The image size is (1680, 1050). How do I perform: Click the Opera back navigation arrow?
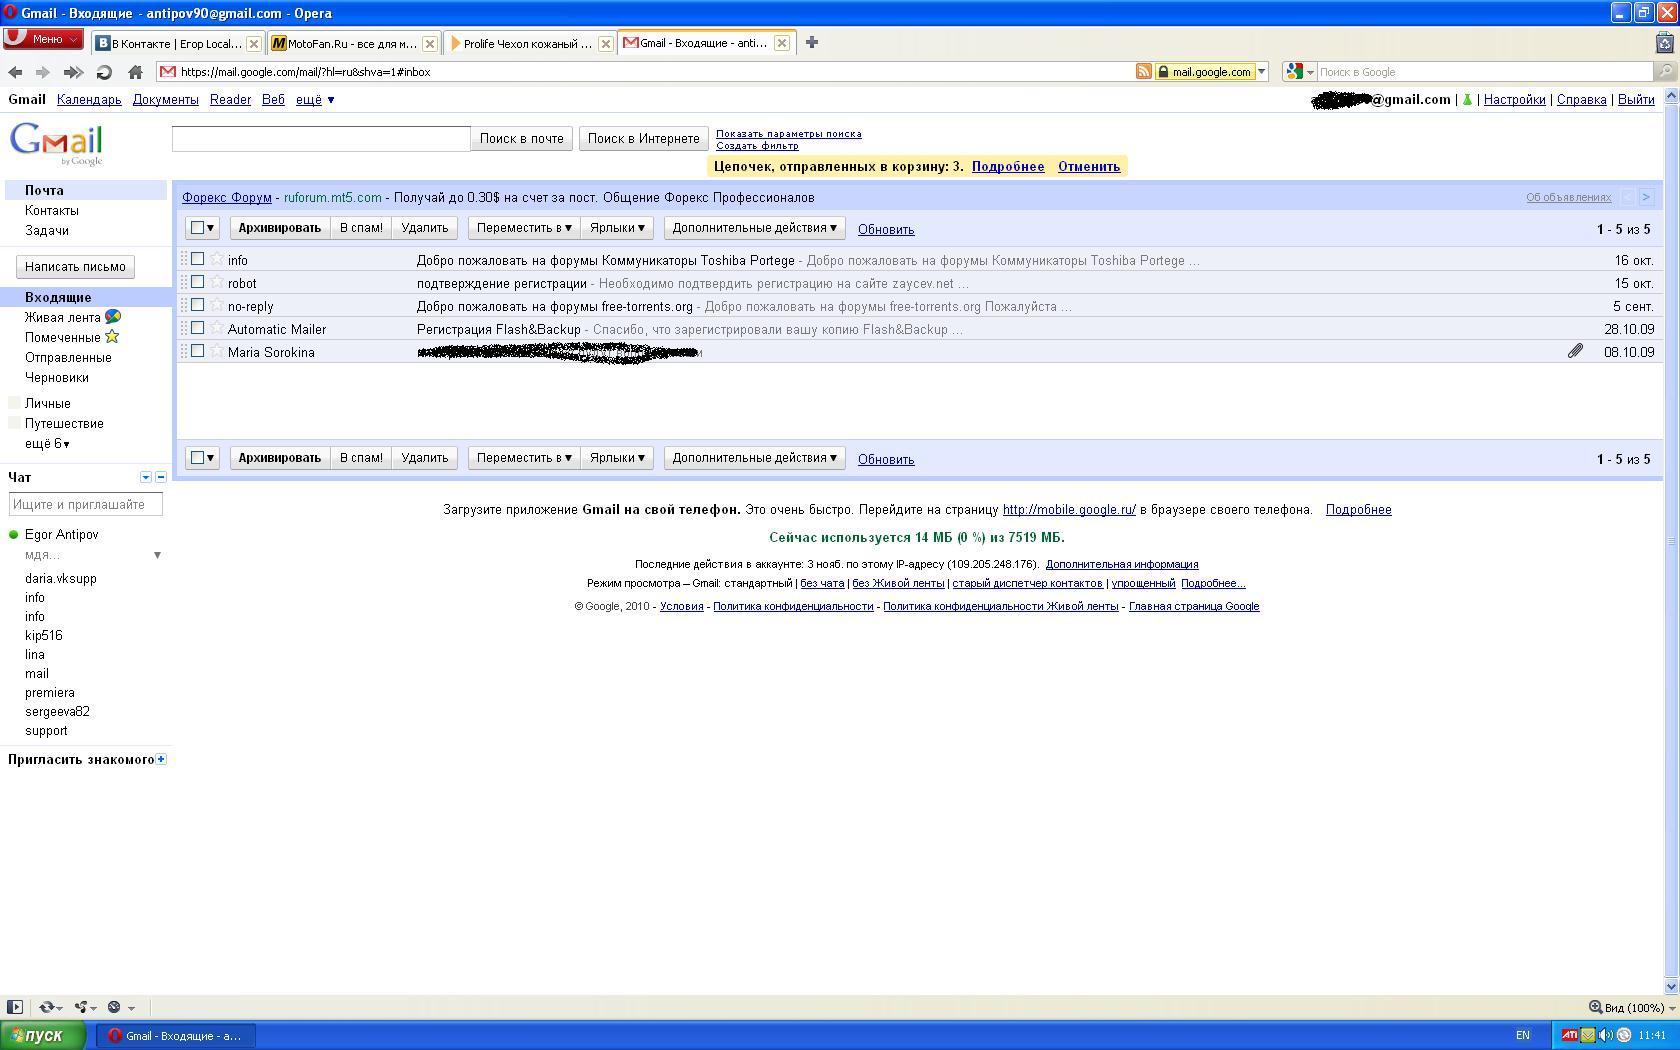15,72
